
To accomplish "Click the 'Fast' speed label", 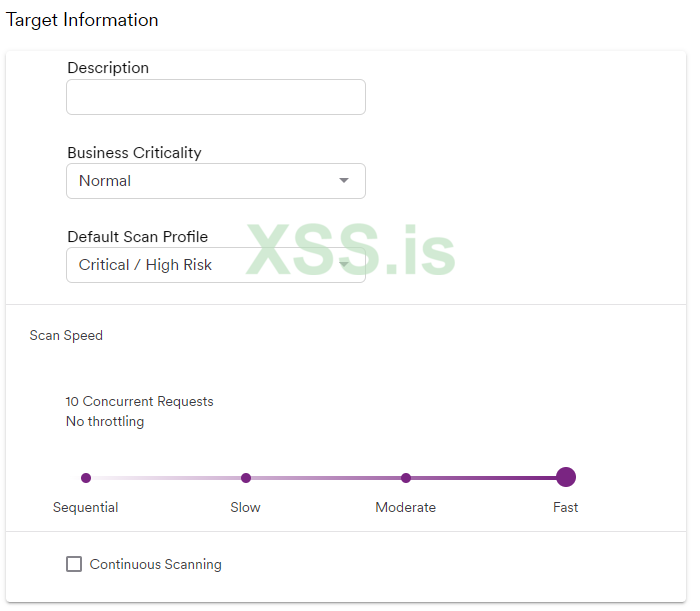I will coord(566,507).
